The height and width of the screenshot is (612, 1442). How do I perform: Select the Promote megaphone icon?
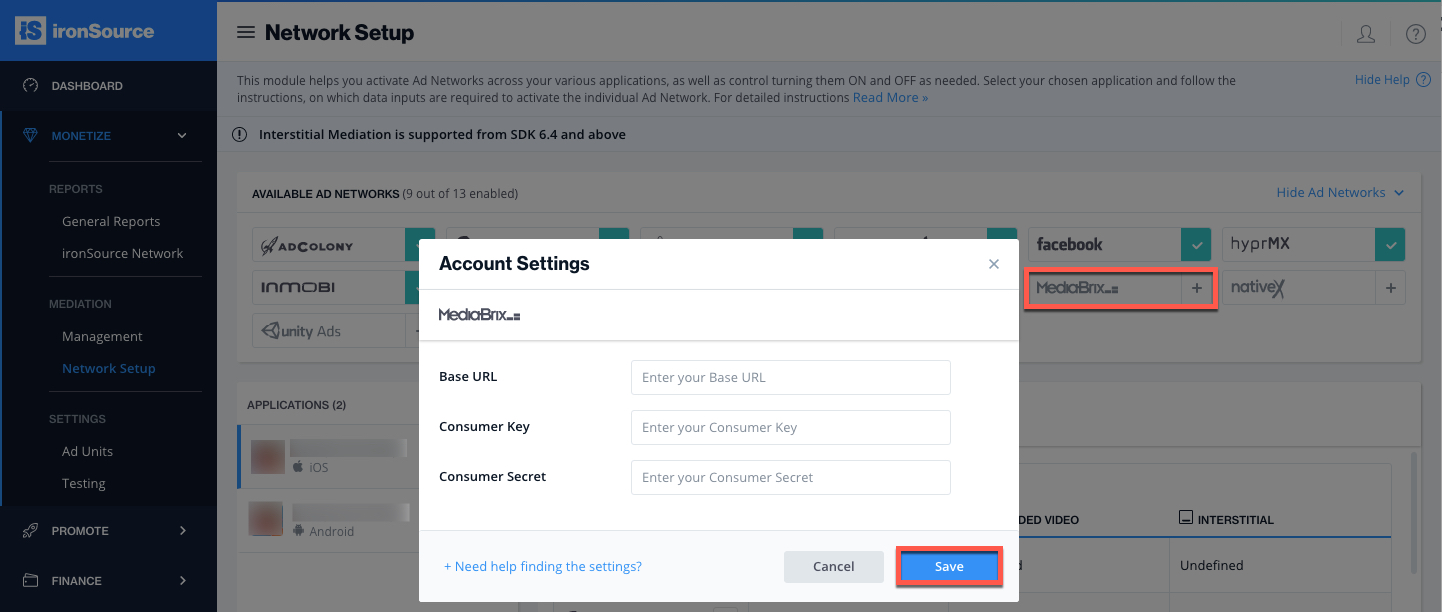click(x=30, y=530)
